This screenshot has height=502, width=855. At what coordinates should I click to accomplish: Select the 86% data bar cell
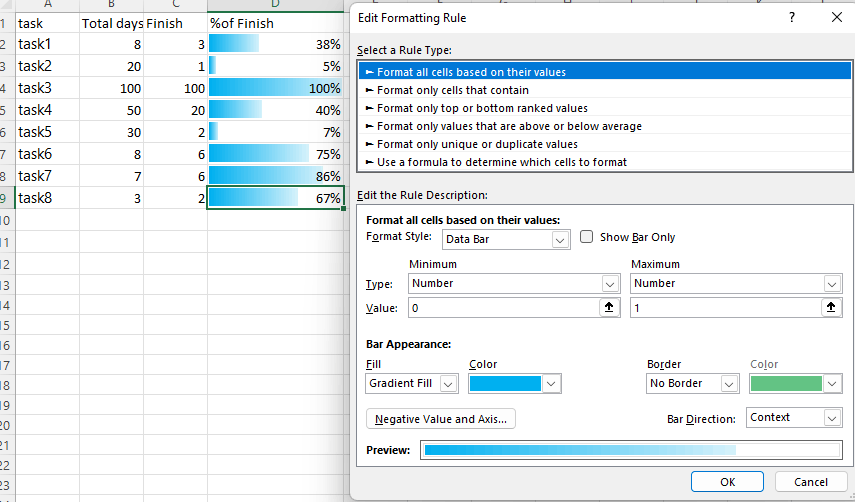(275, 176)
